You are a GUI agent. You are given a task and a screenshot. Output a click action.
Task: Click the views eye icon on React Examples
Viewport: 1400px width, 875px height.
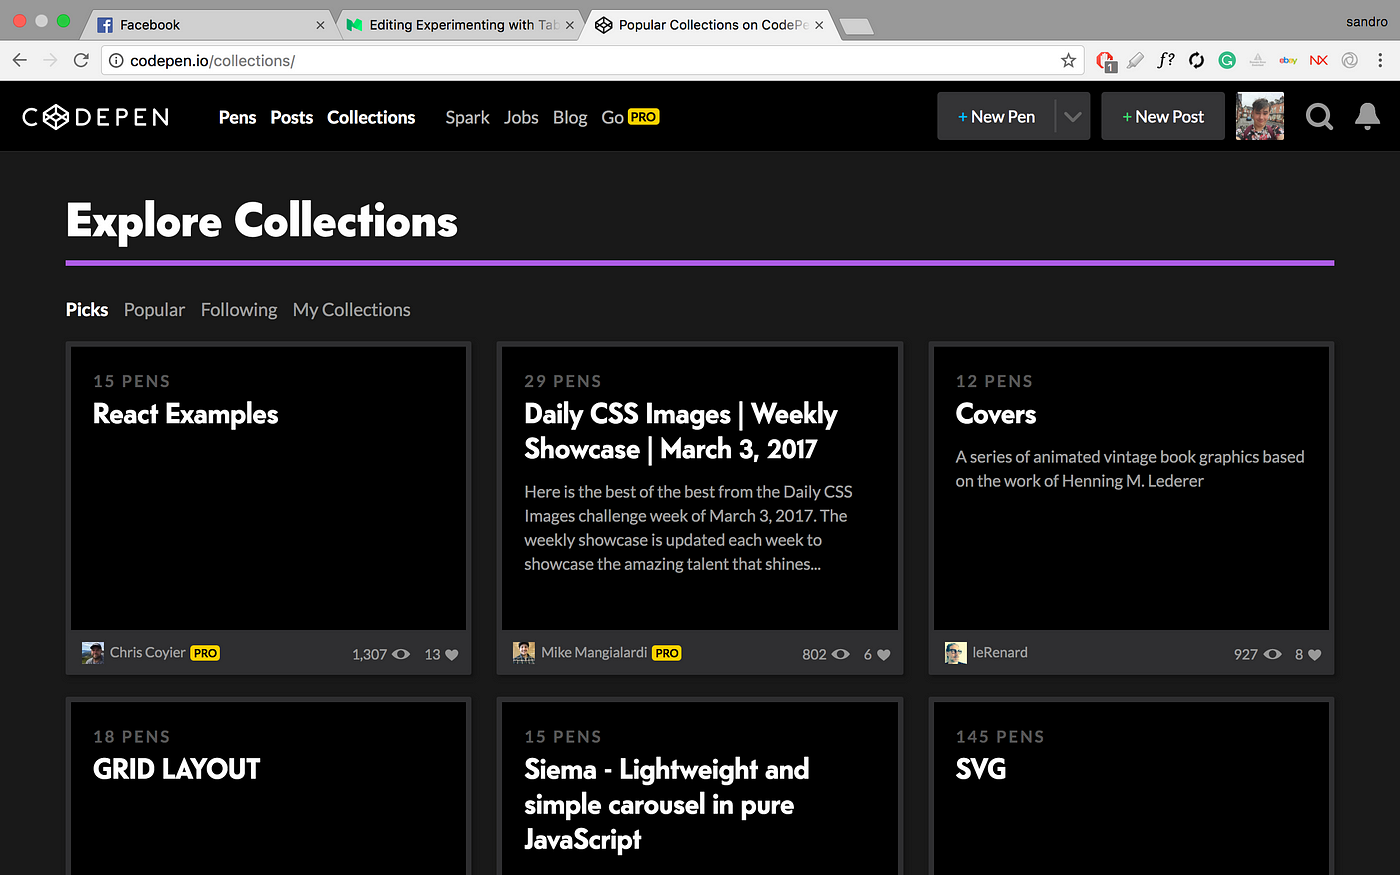pyautogui.click(x=401, y=654)
